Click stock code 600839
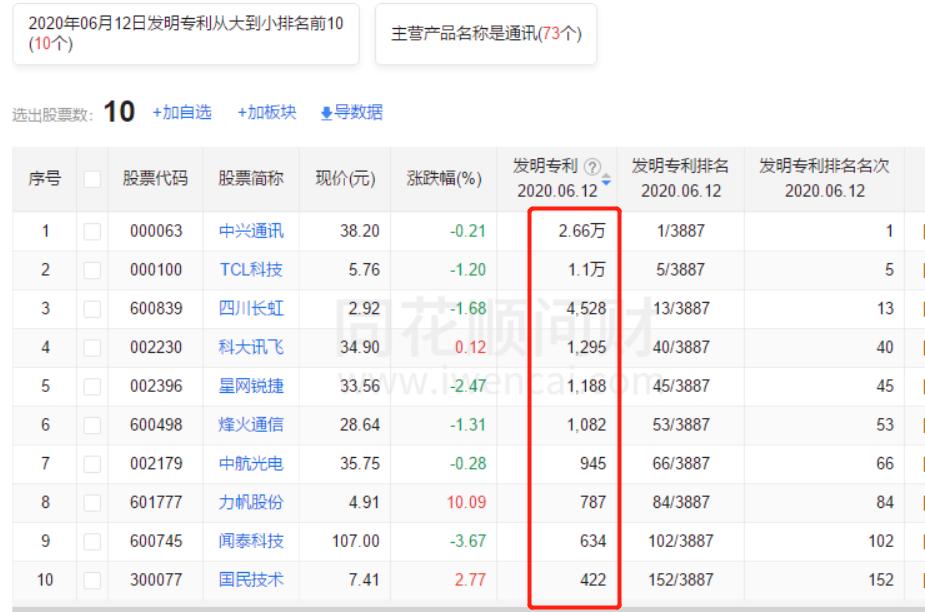The height and width of the screenshot is (612, 925). [x=156, y=309]
